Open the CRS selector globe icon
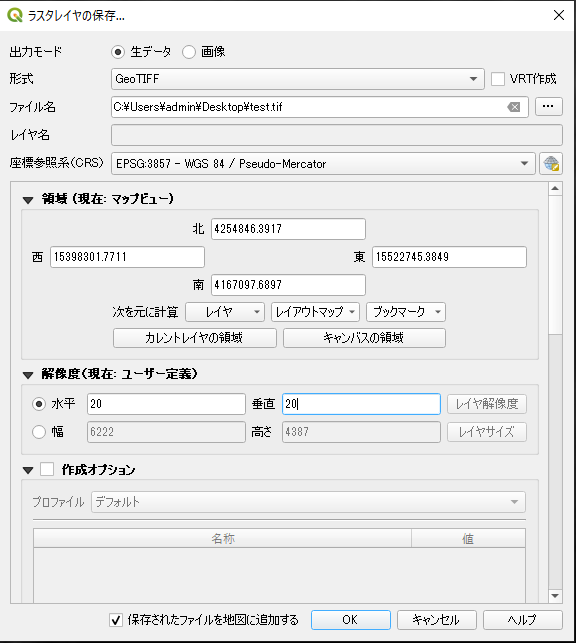 [x=551, y=164]
